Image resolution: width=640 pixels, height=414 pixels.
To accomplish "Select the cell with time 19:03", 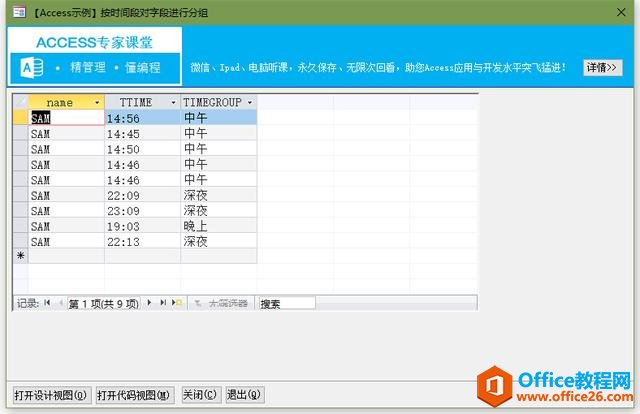I will [x=142, y=226].
